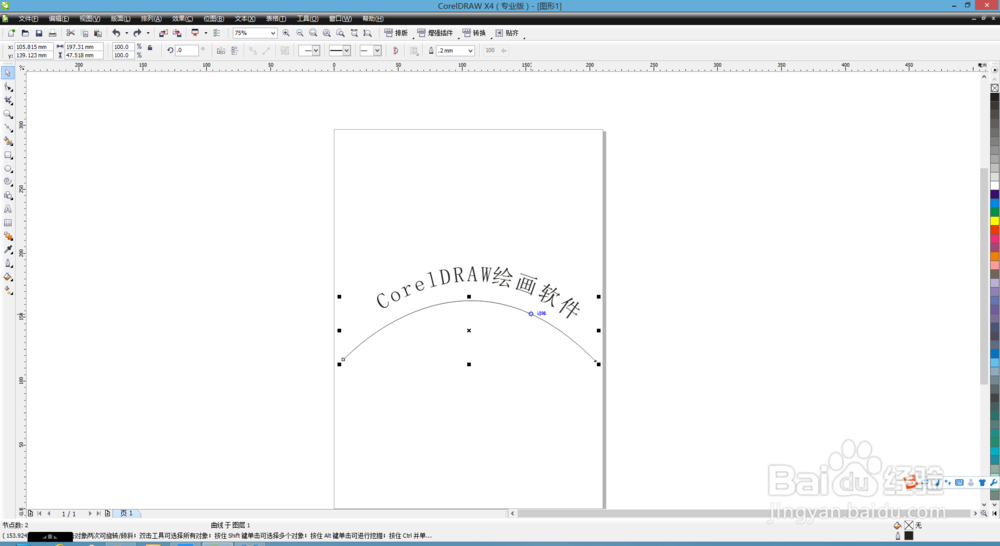Click the no-color X swatch atop palette
This screenshot has height=546, width=1000.
[994, 88]
